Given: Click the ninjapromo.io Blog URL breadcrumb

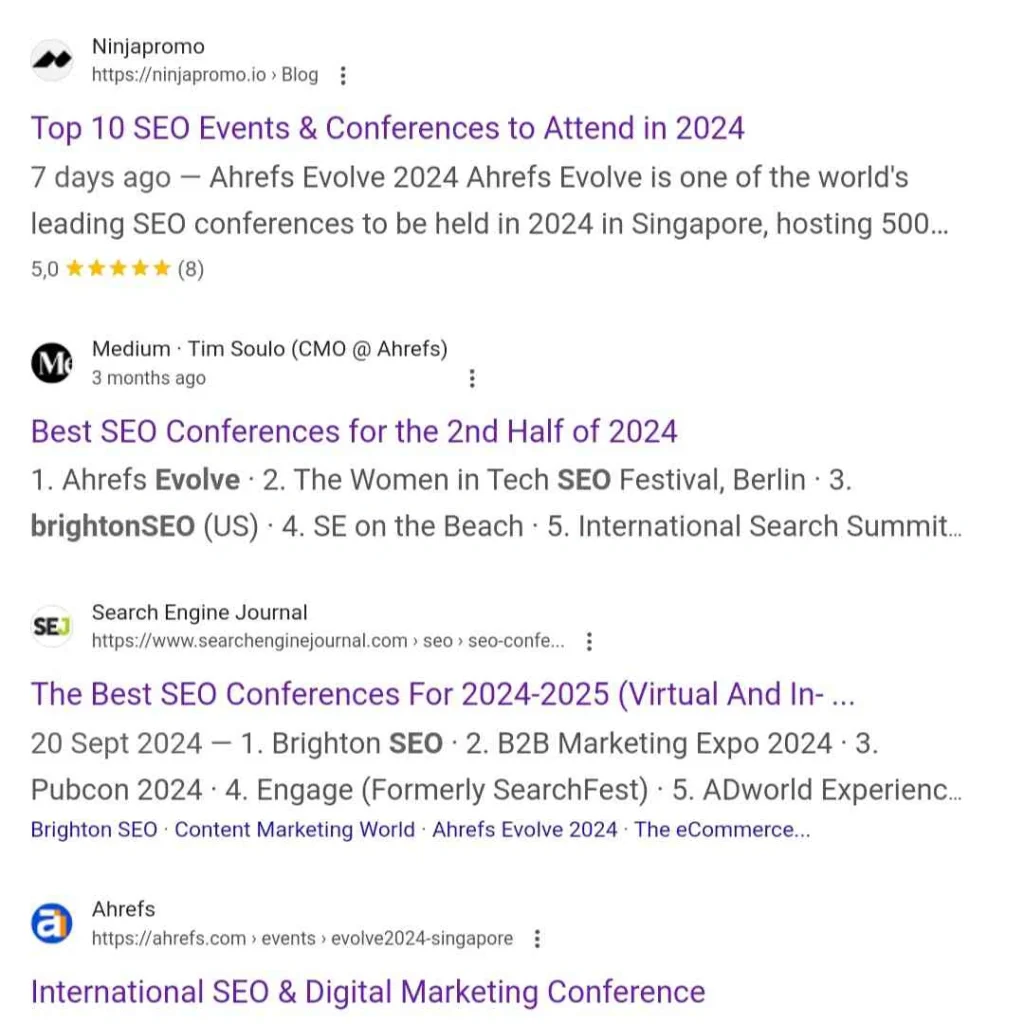Looking at the screenshot, I should [204, 75].
